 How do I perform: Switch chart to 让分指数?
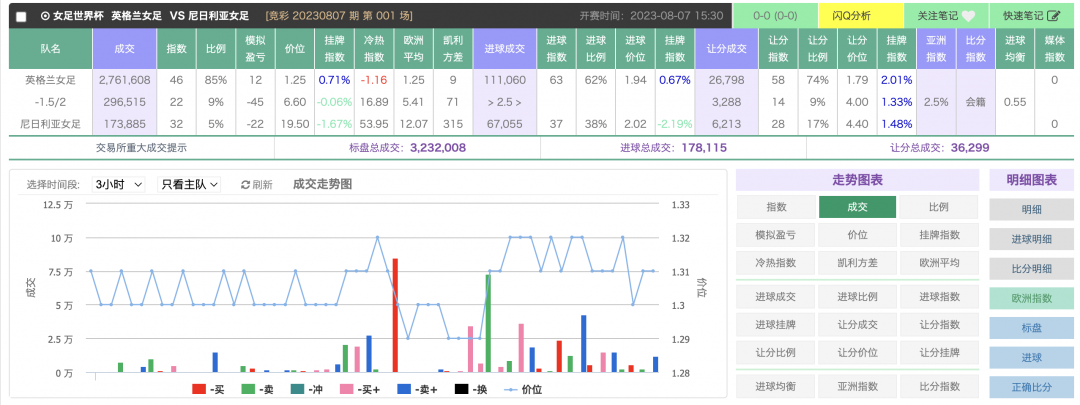939,324
